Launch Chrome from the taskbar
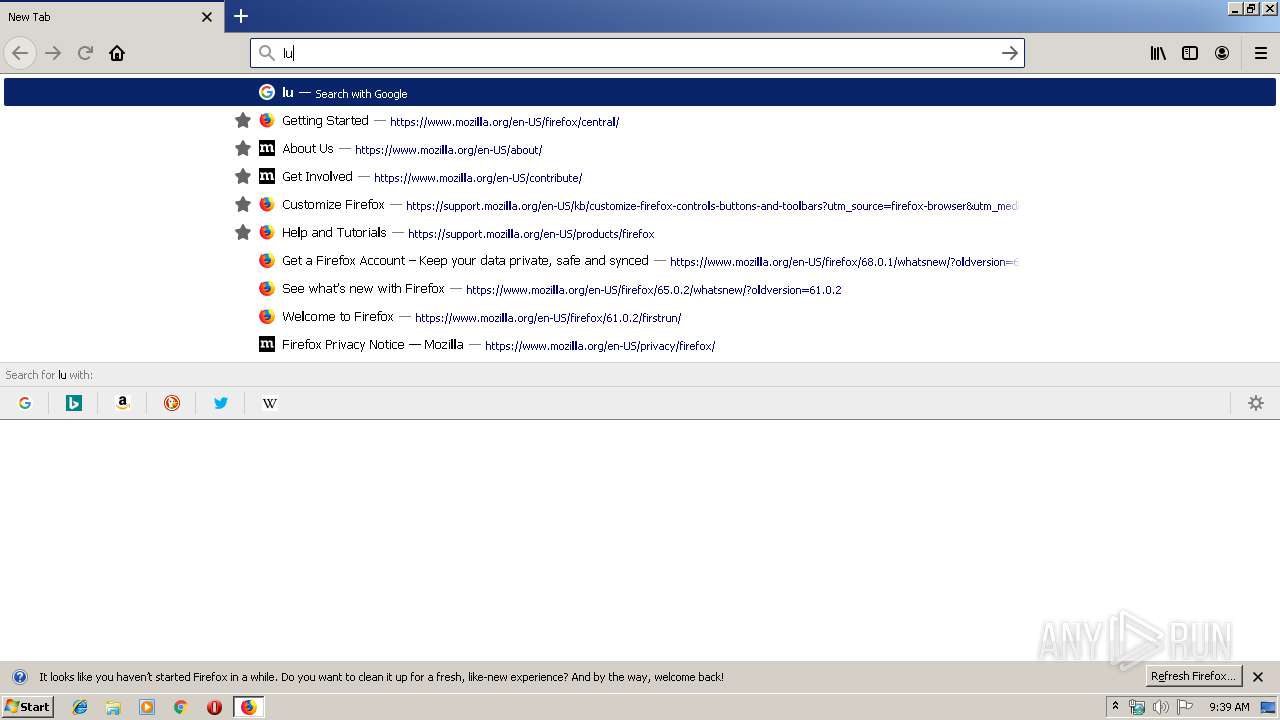 point(181,707)
